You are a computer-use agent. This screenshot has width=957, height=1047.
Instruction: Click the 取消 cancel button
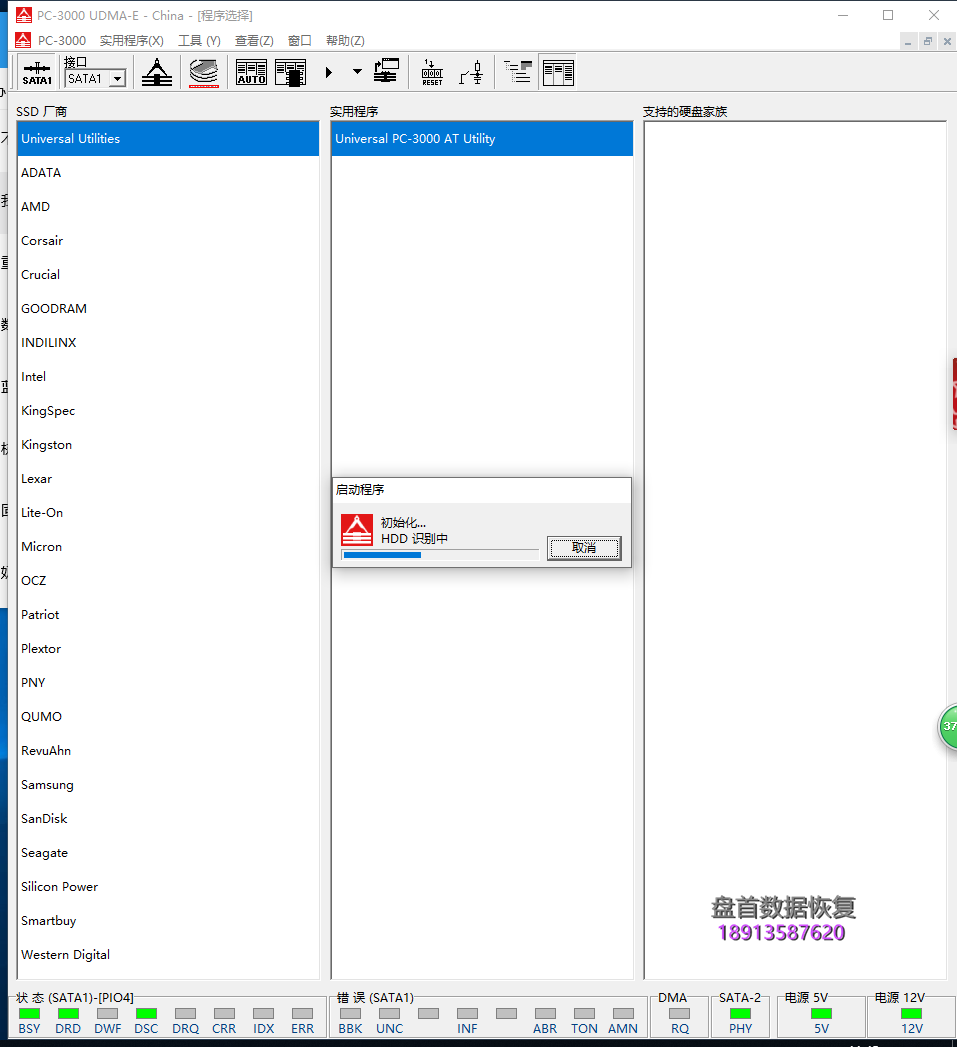(584, 548)
